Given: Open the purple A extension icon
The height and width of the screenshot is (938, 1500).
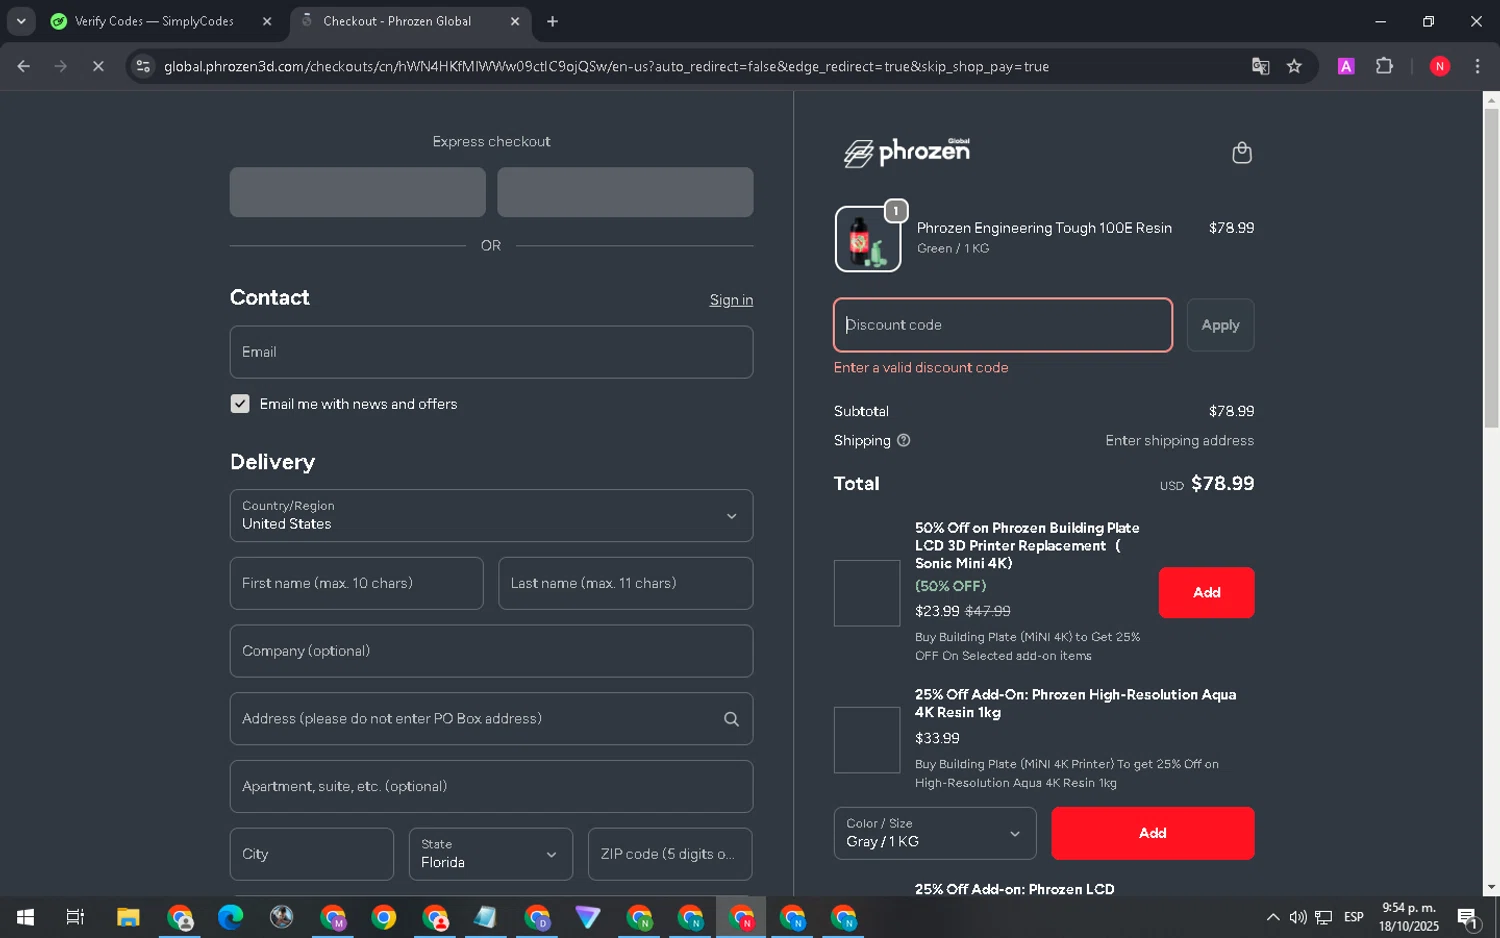Looking at the screenshot, I should 1346,66.
